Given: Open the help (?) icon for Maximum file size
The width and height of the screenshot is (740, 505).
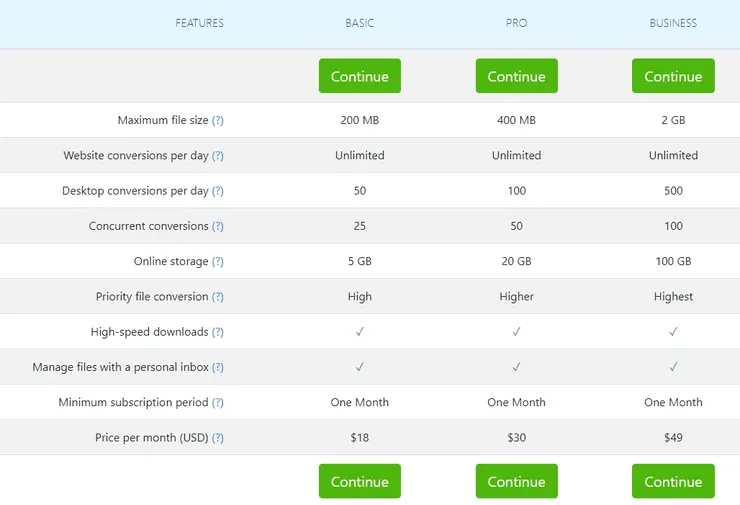Looking at the screenshot, I should (x=218, y=120).
